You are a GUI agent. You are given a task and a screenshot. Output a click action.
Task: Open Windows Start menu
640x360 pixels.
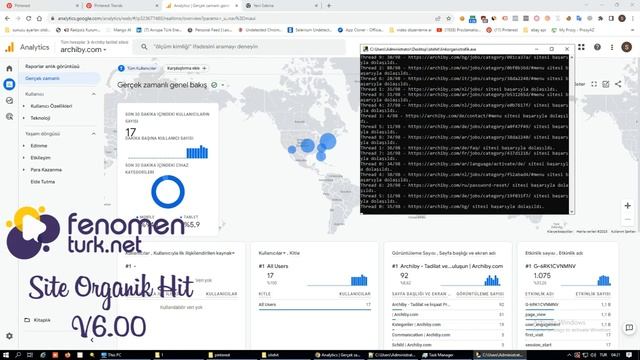point(6,355)
